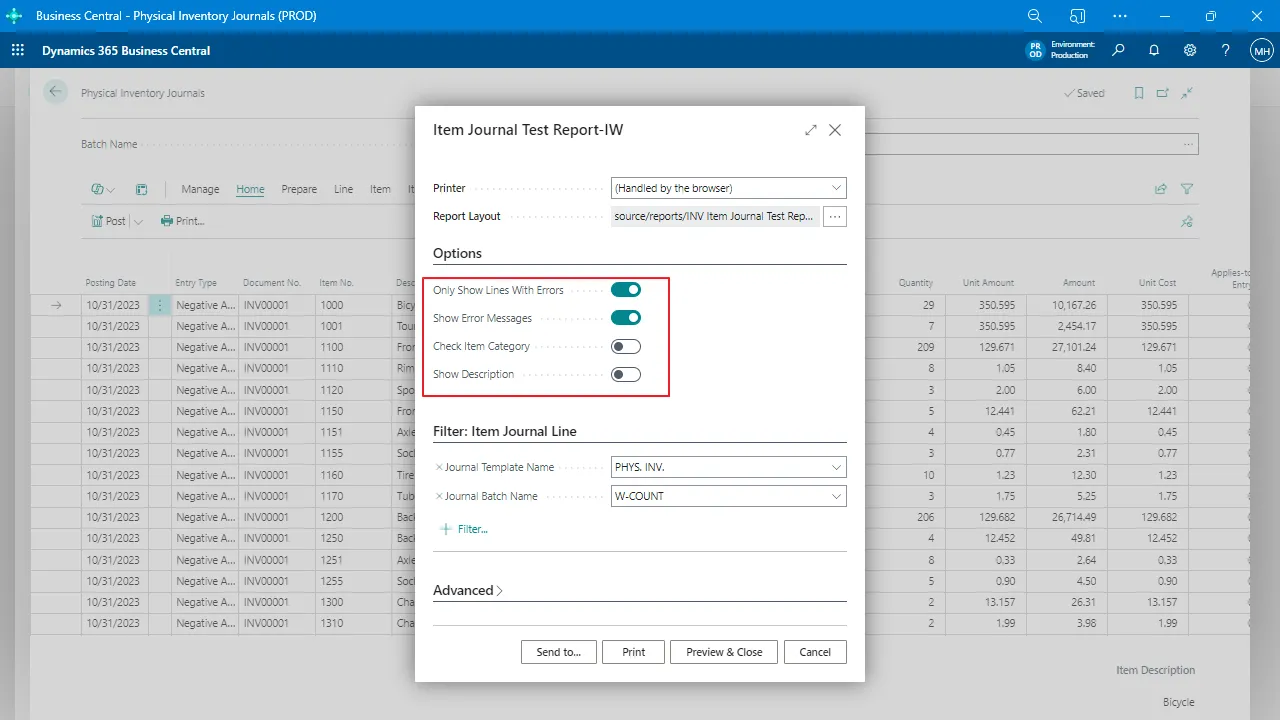This screenshot has width=1280, height=720.
Task: Turn on Show Description toggle
Action: click(x=626, y=374)
